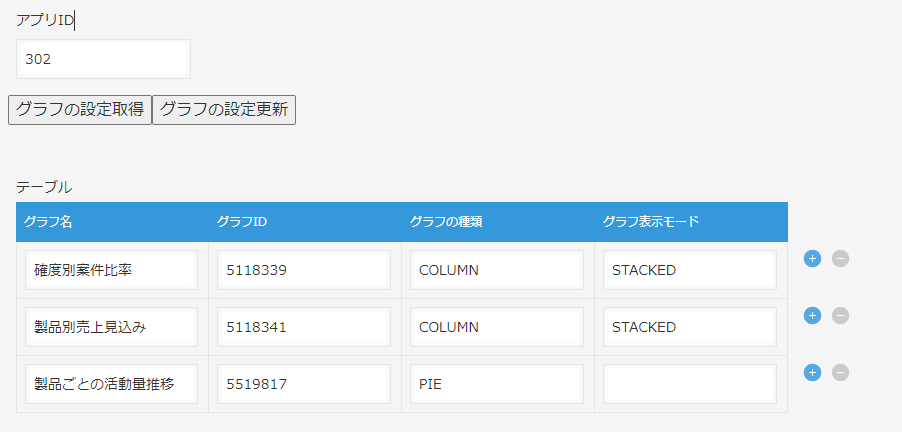Add a row after 製品別売上見込み
The width and height of the screenshot is (902, 432).
click(812, 315)
